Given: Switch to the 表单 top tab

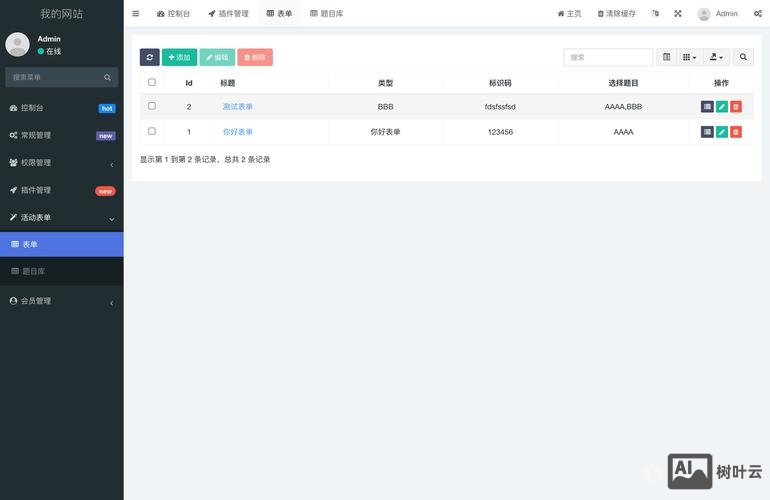Looking at the screenshot, I should 279,14.
